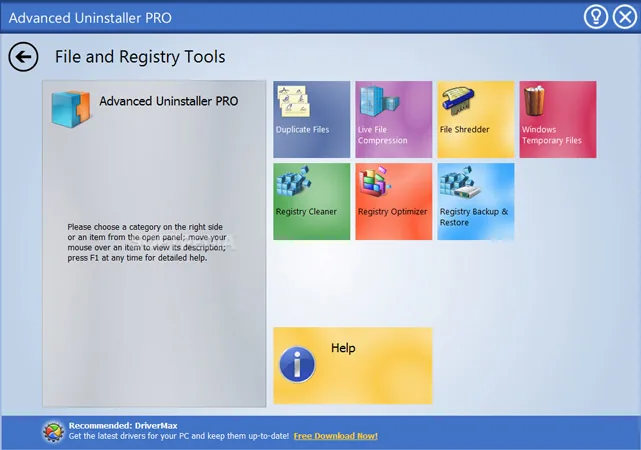
Task: Click the Duplicate Files label text
Action: (303, 130)
